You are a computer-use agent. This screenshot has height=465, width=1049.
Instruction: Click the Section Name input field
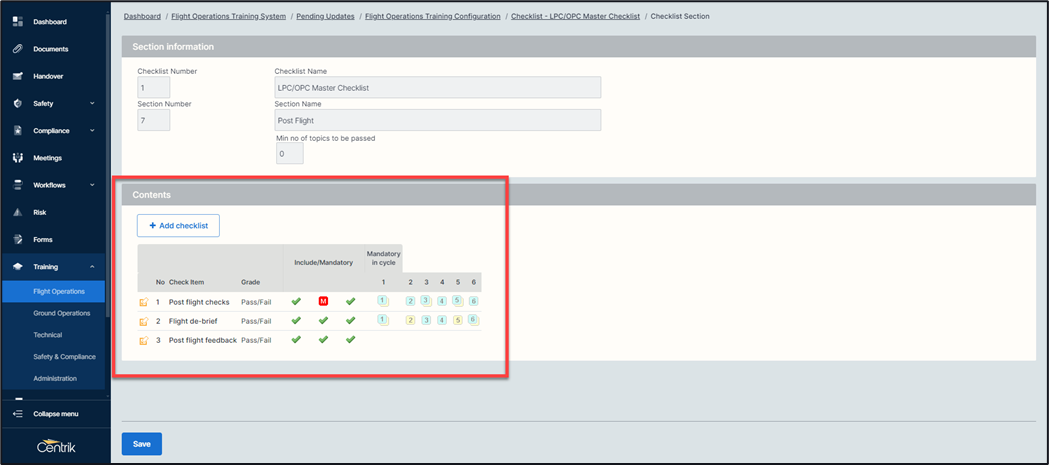[437, 120]
